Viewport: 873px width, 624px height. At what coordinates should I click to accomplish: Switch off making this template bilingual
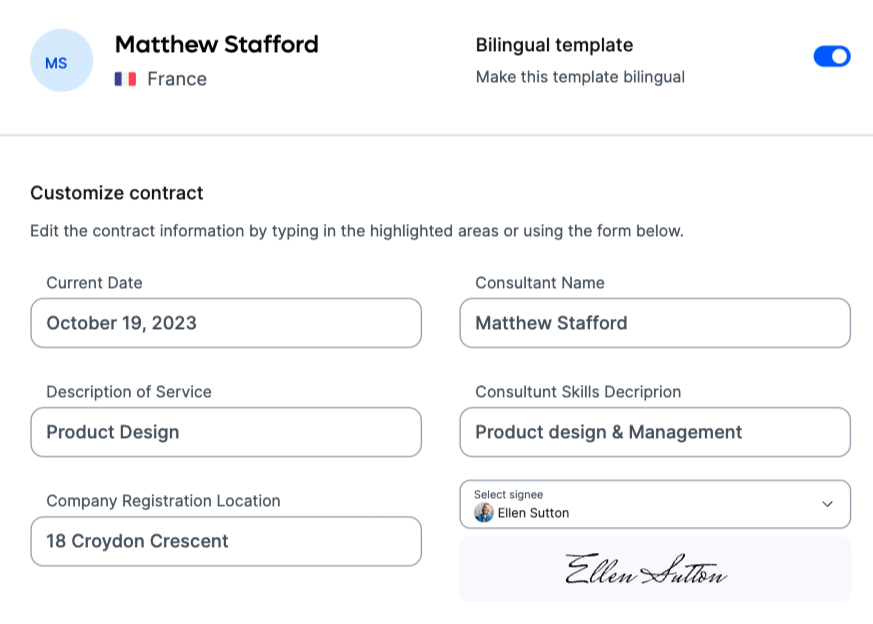coord(831,56)
